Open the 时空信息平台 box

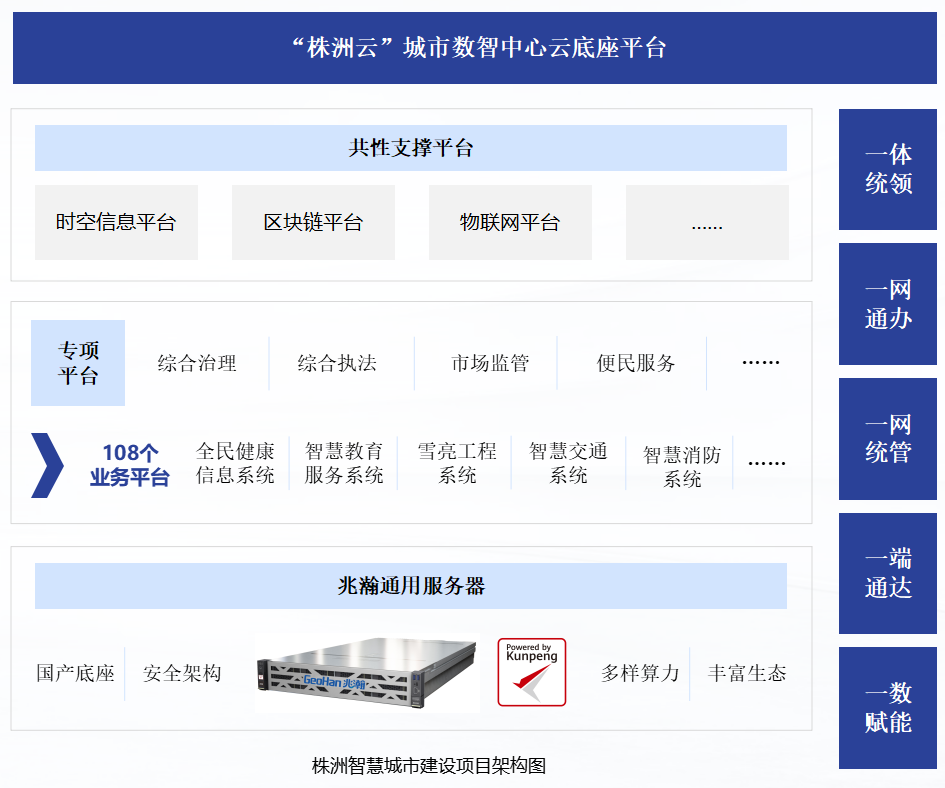116,222
